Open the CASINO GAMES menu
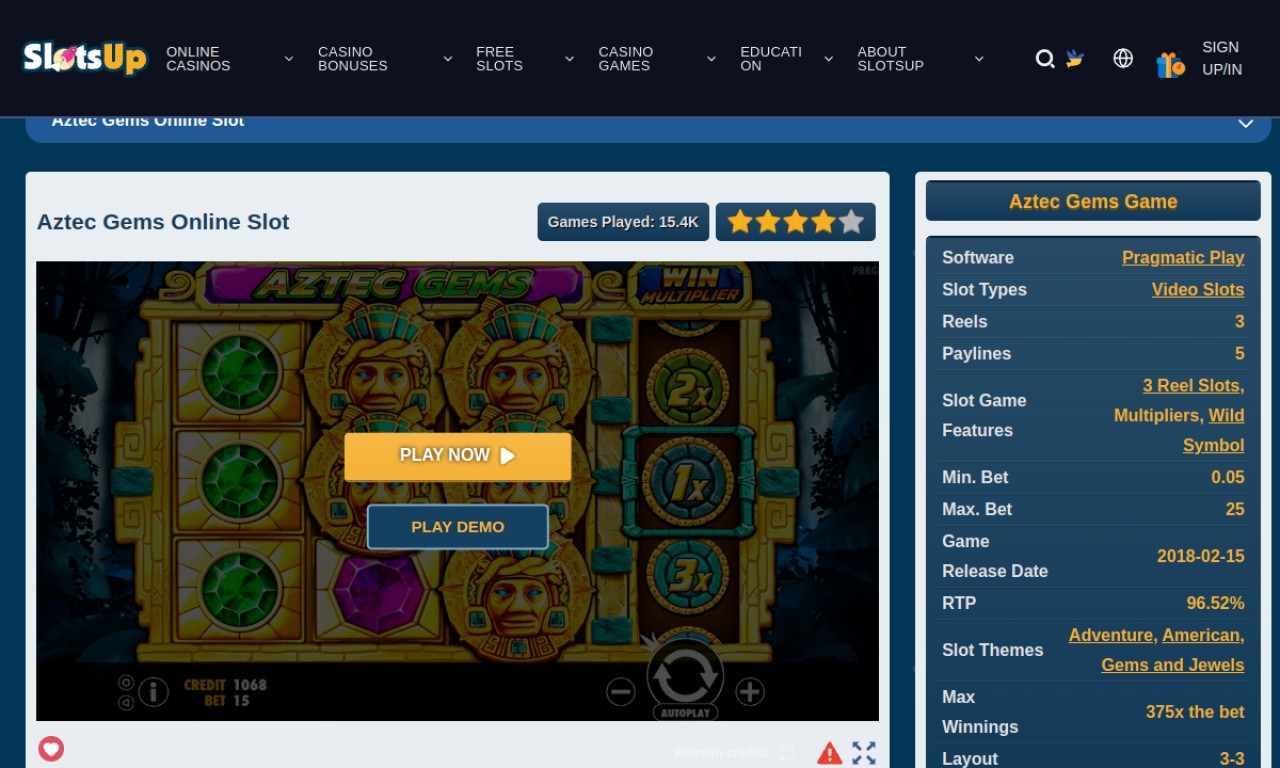The height and width of the screenshot is (768, 1280). coord(626,59)
